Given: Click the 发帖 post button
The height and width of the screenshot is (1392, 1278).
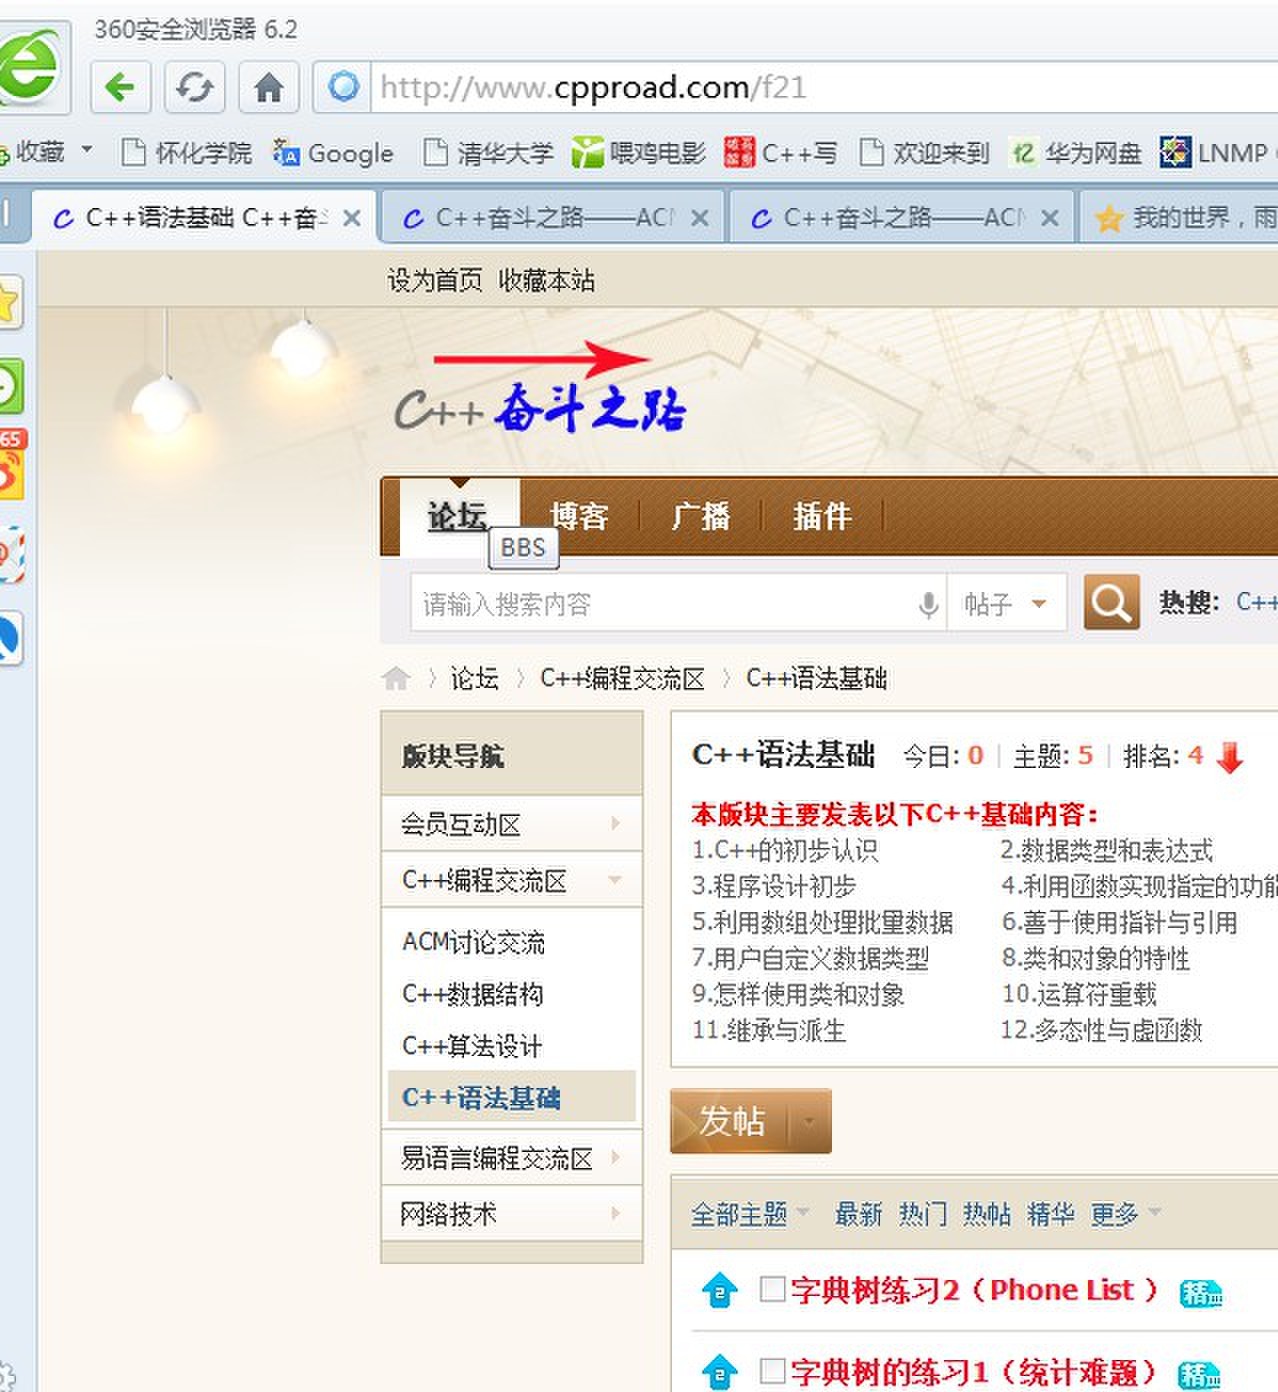Looking at the screenshot, I should [x=735, y=1121].
